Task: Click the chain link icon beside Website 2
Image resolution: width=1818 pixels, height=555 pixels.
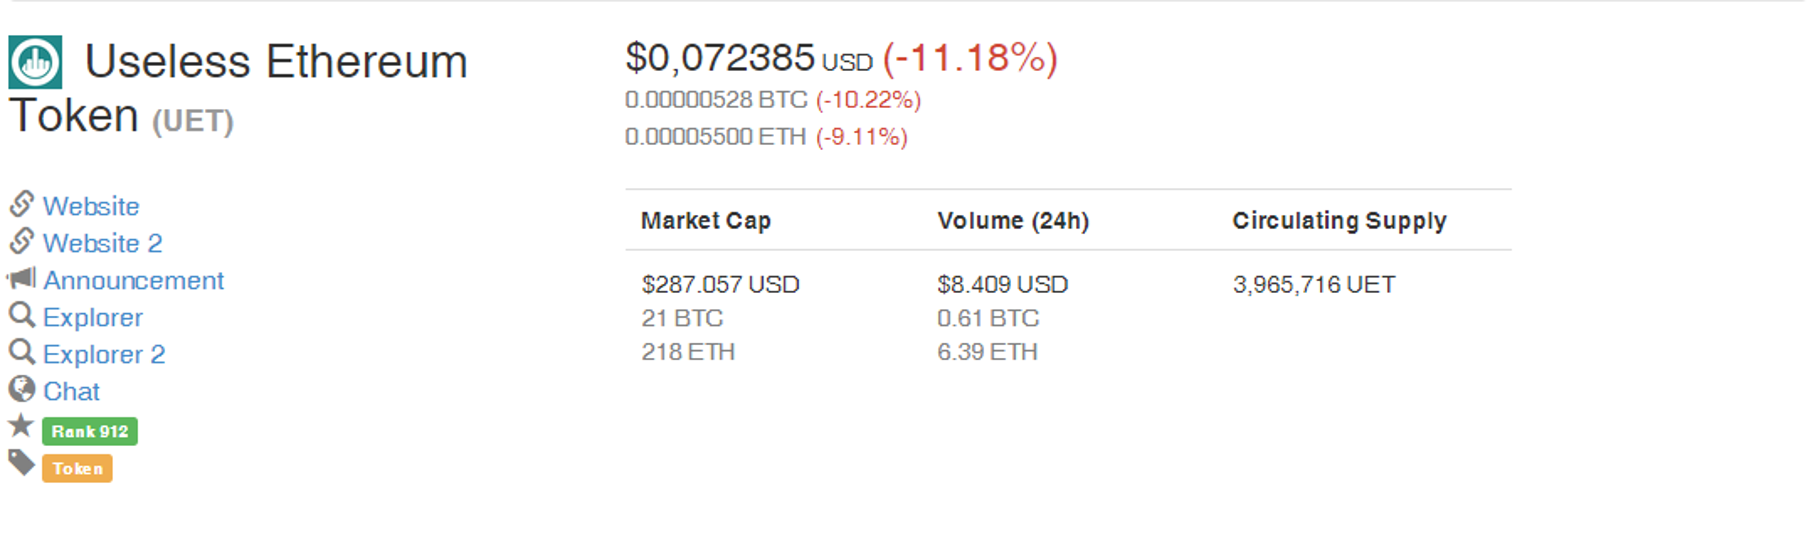Action: click(22, 241)
